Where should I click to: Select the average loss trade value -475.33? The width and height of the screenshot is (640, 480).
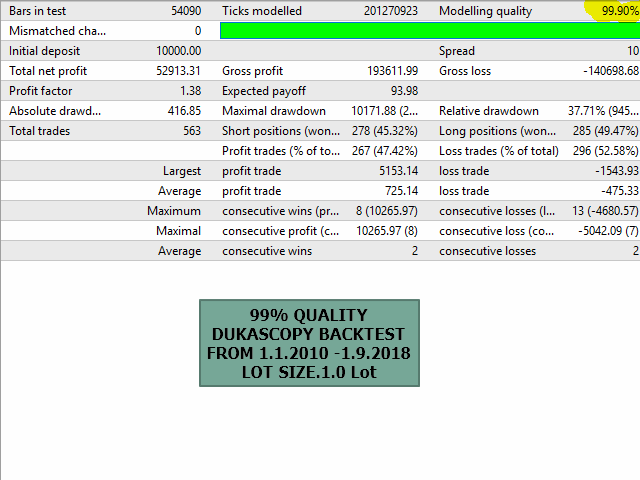620,191
